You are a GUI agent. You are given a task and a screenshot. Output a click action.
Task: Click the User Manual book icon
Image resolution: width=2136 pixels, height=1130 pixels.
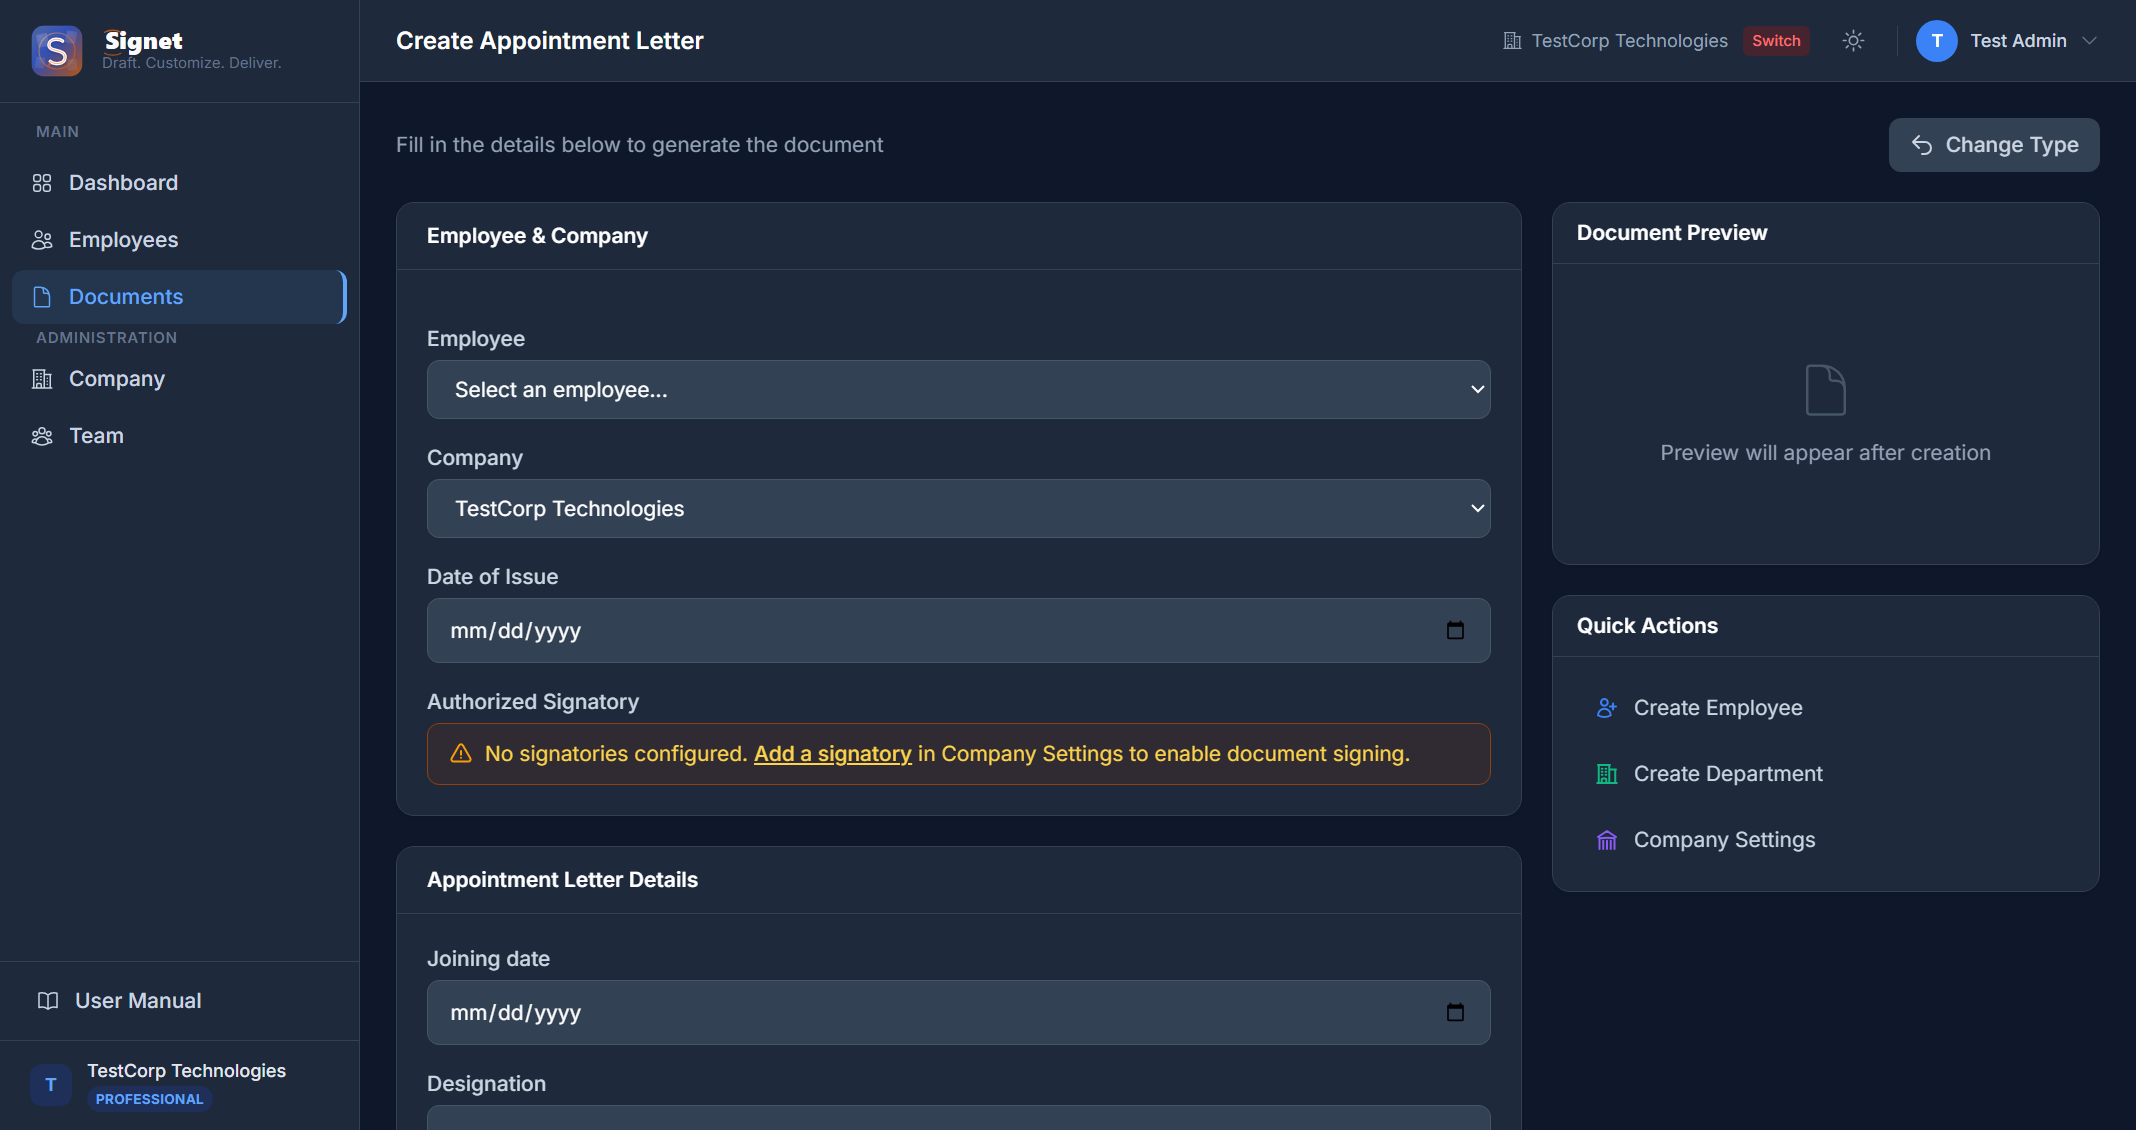coord(47,1001)
